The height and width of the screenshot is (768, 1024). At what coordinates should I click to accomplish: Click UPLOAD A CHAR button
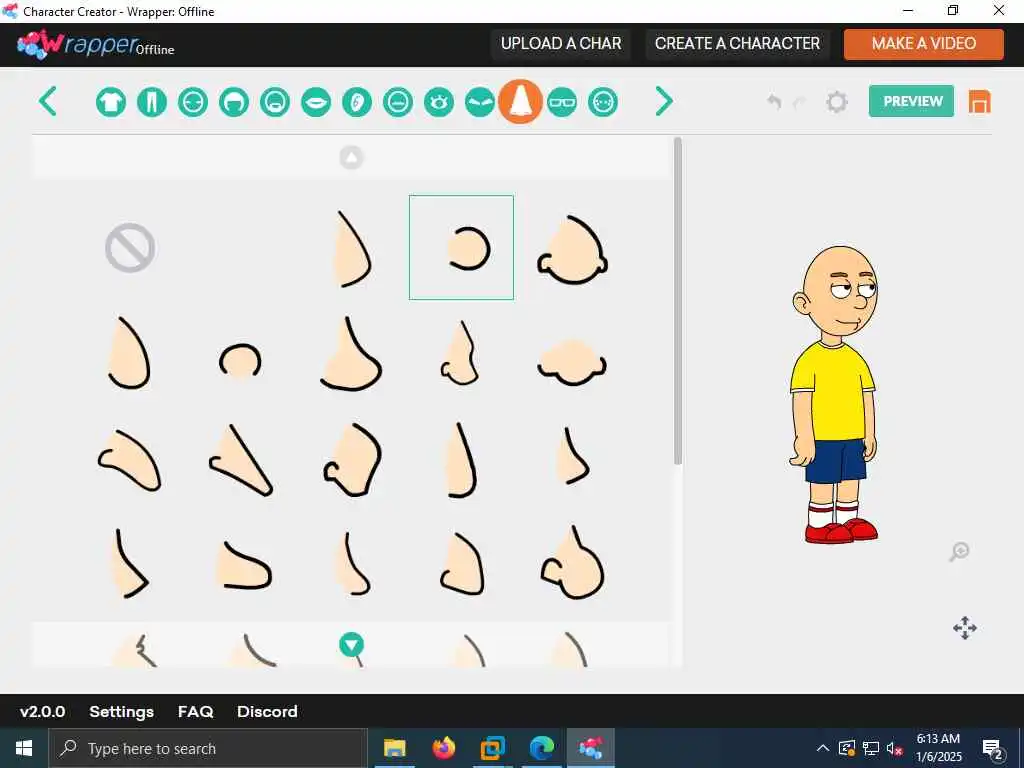(561, 44)
